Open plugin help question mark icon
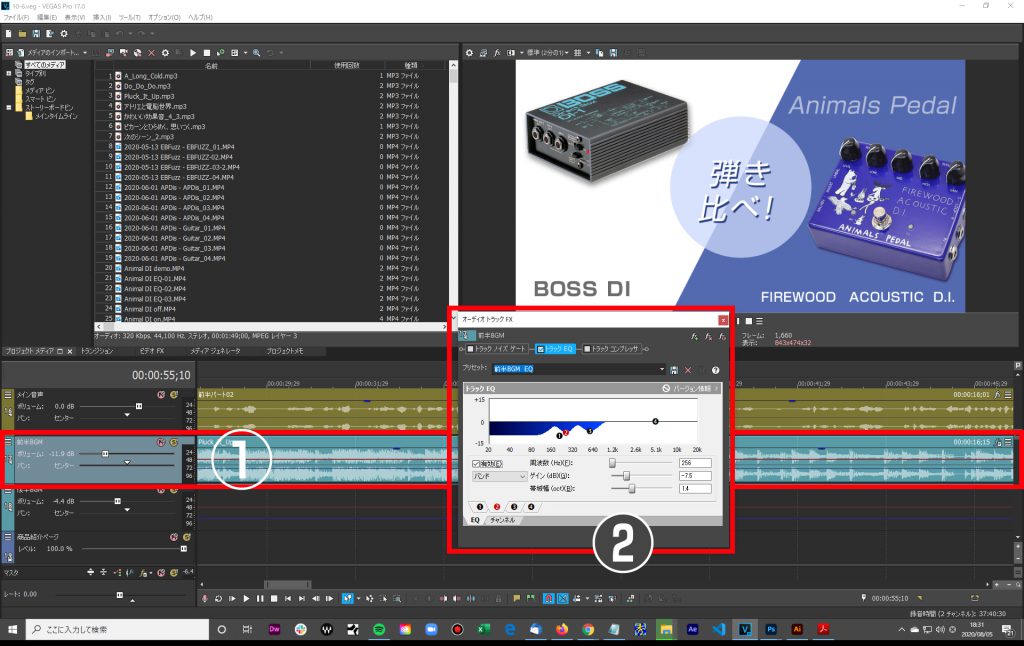1024x646 pixels. [716, 370]
